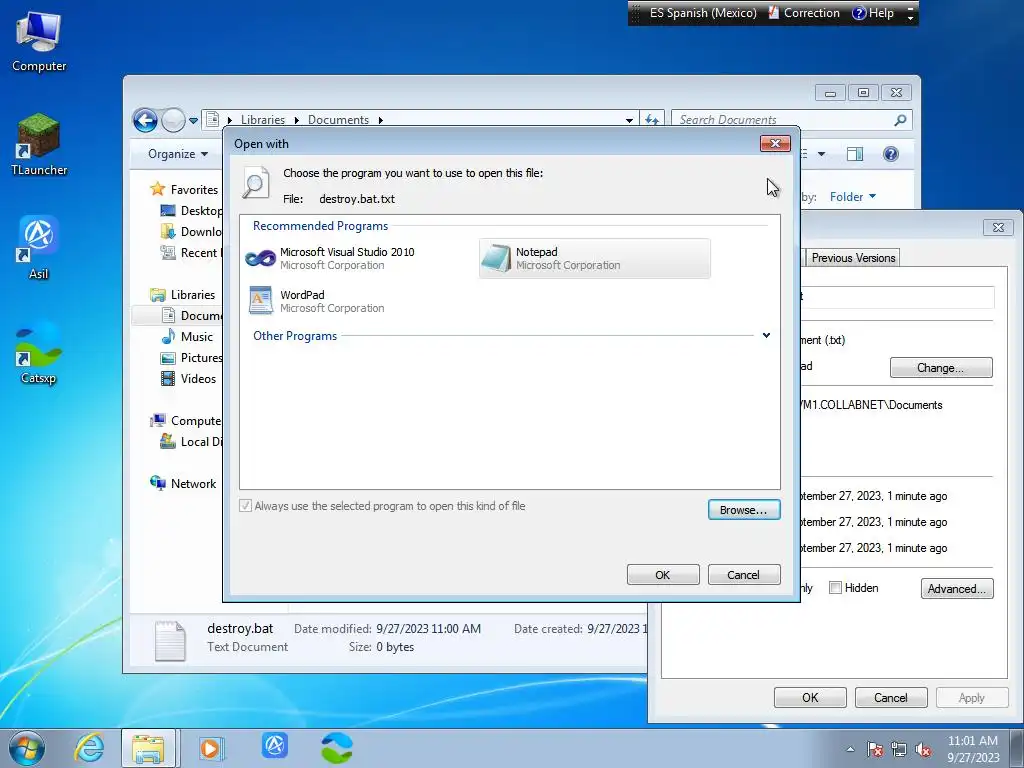Open the change view dropdown arrow
The width and height of the screenshot is (1024, 768).
tap(822, 154)
